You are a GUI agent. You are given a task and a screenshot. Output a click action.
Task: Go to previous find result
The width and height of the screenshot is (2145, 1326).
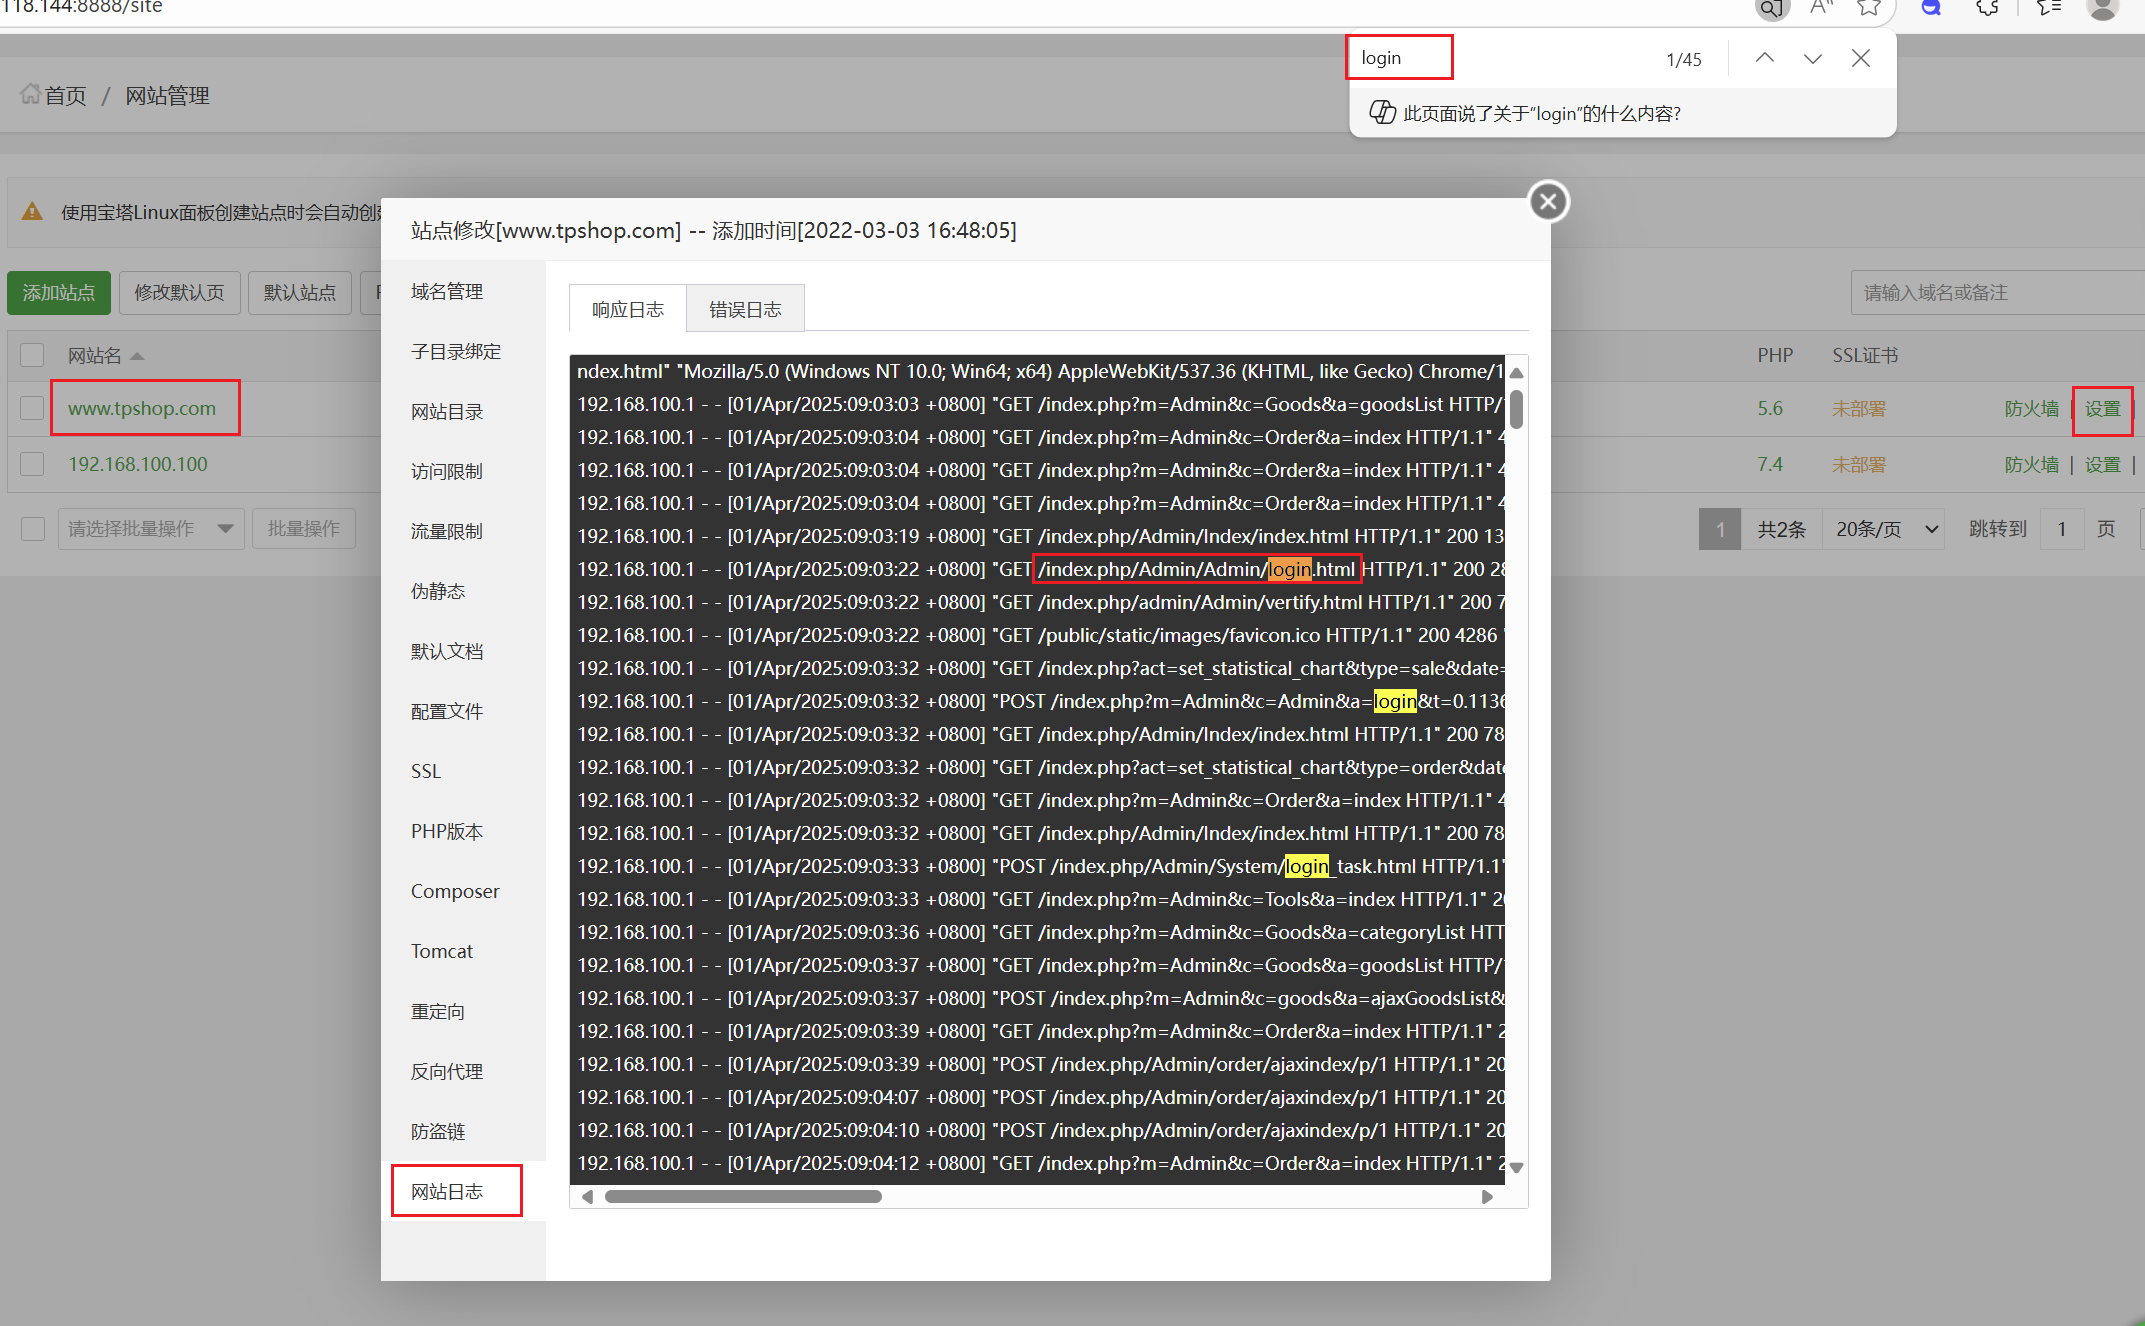[x=1765, y=58]
